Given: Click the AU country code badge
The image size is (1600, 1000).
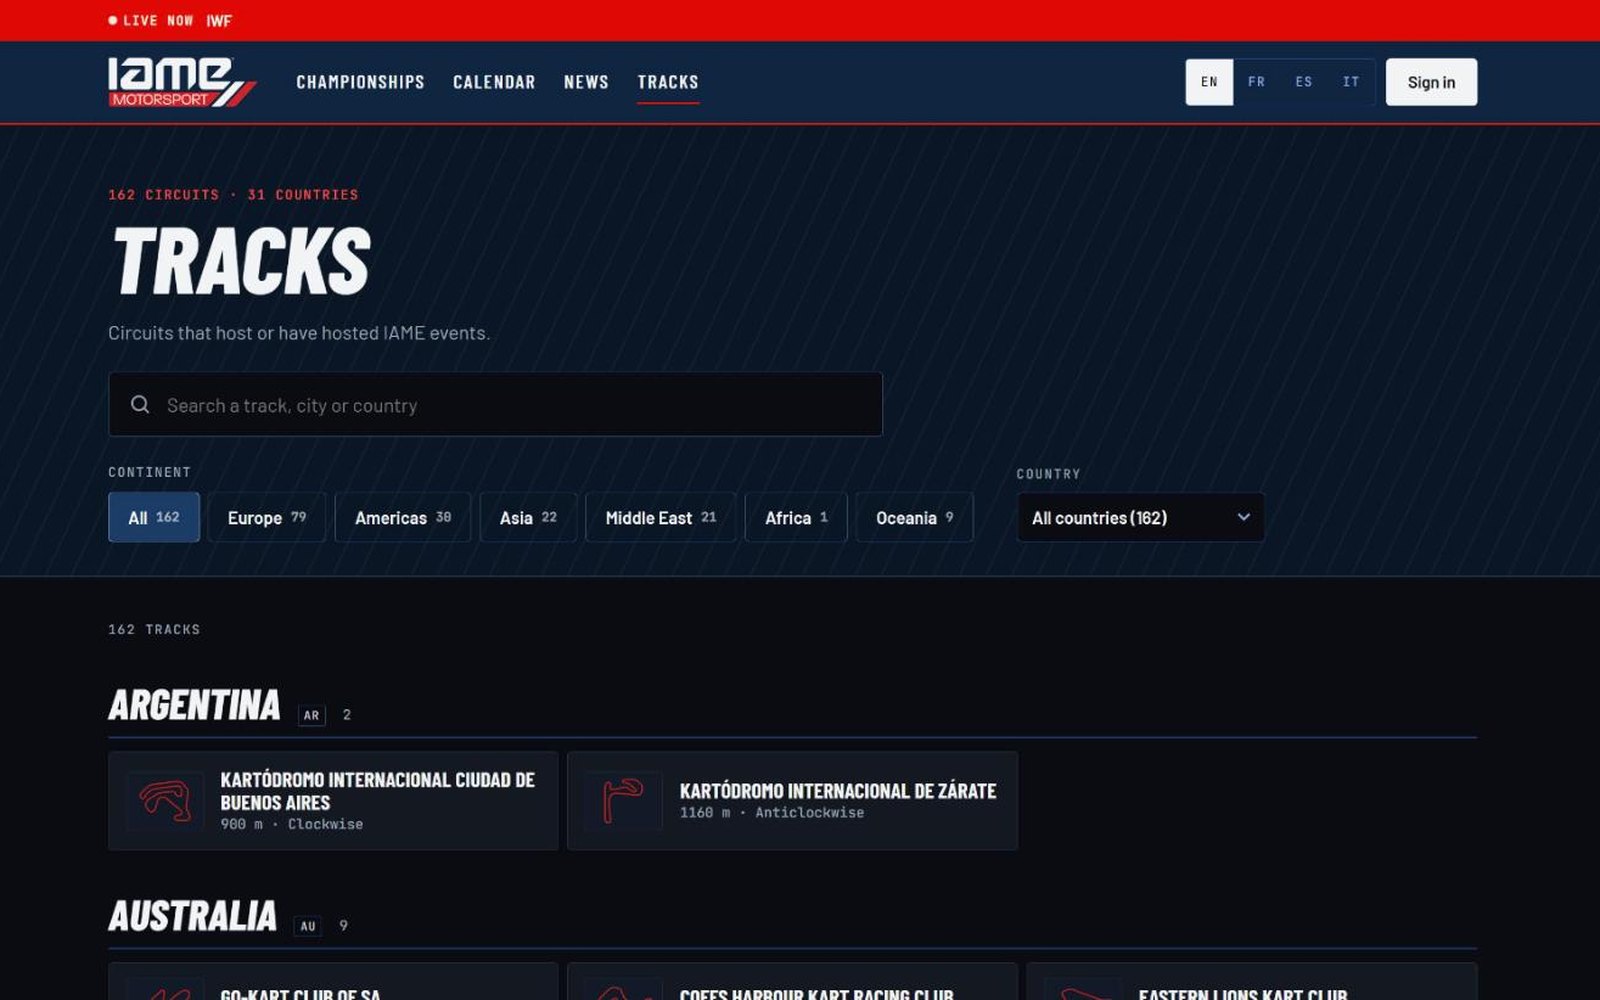Looking at the screenshot, I should point(308,926).
